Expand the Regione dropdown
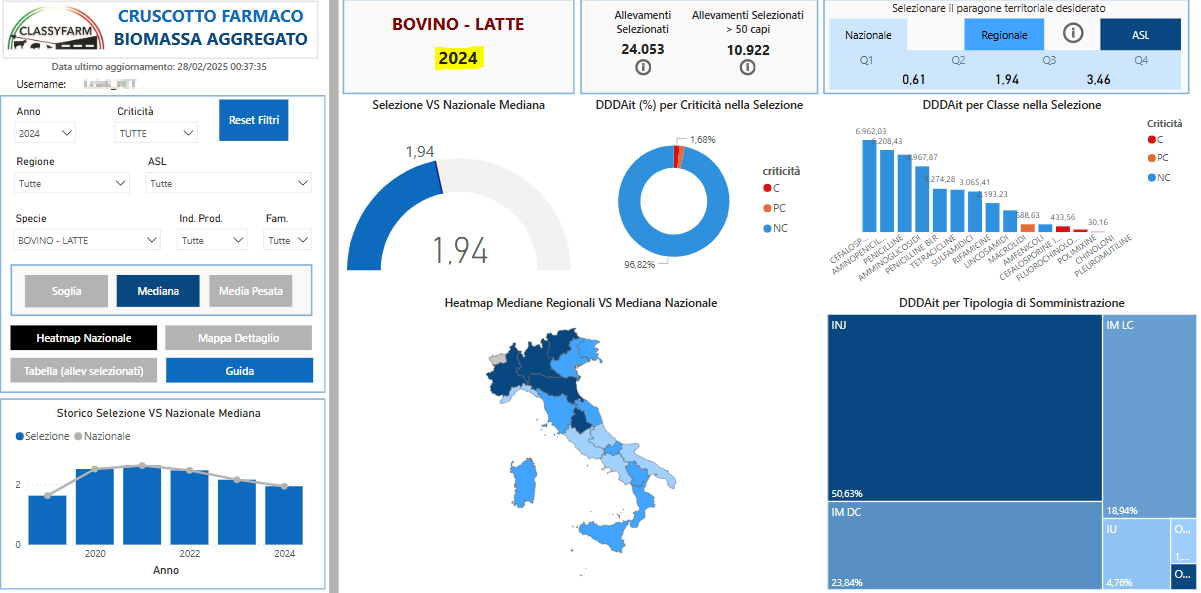The width and height of the screenshot is (1201, 593). click(73, 183)
